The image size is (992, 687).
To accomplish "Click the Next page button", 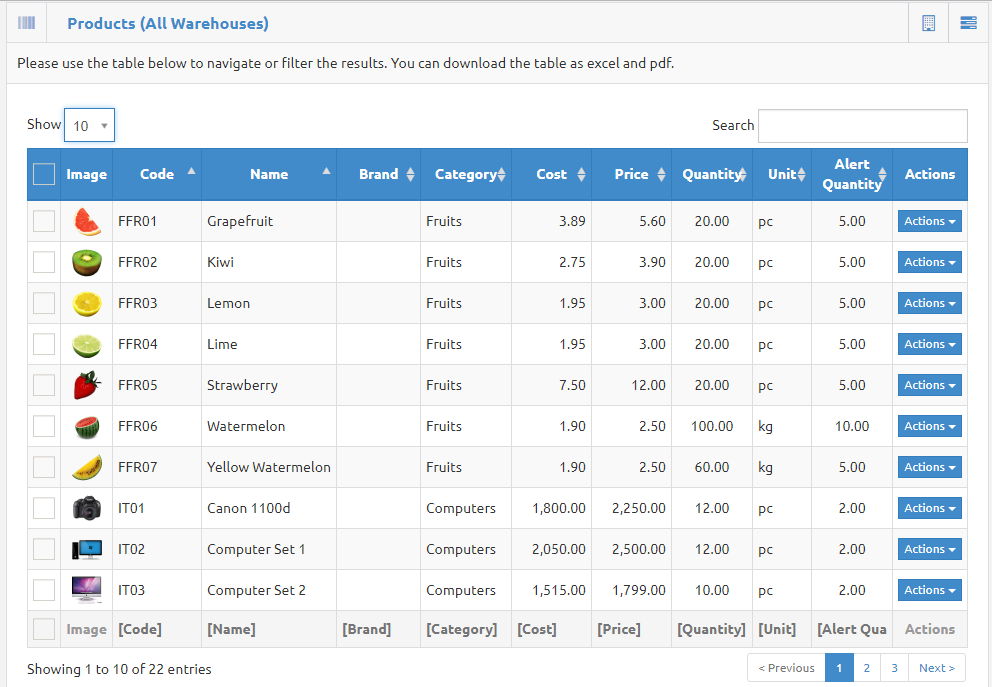I will [937, 668].
